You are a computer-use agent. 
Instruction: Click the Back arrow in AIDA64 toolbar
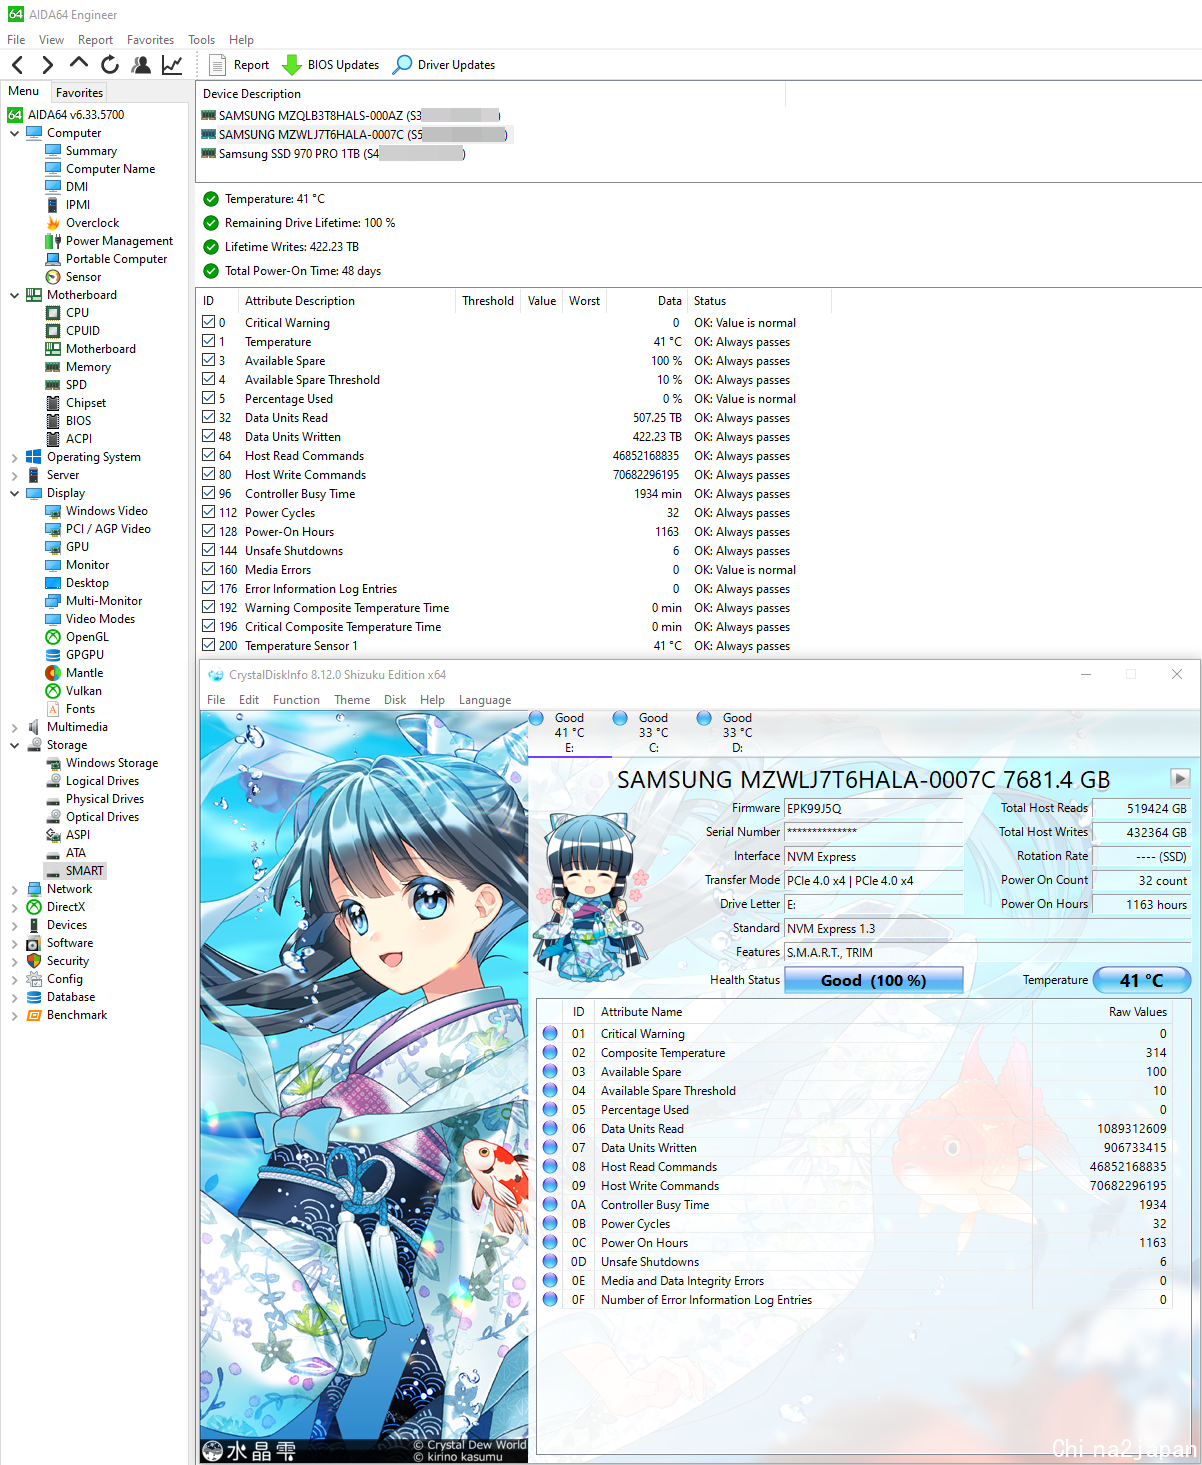17,65
